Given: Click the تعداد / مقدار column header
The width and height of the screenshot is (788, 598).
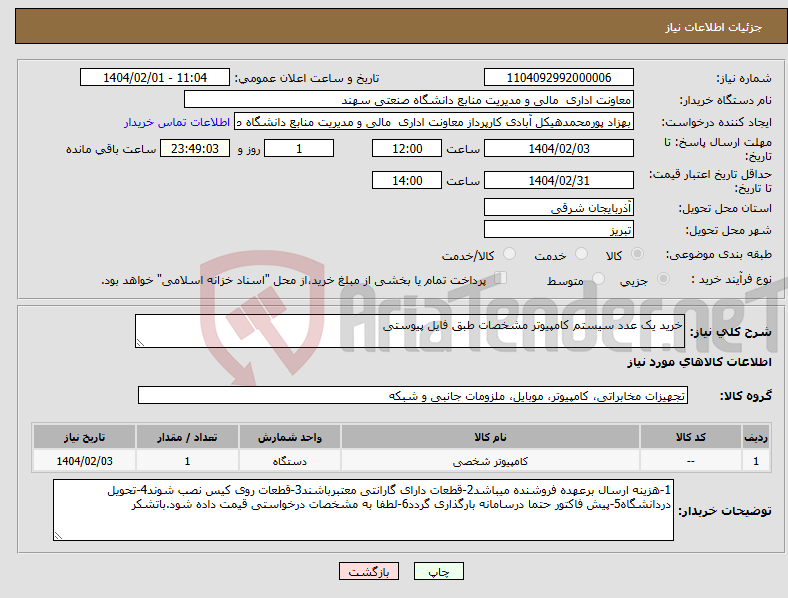Looking at the screenshot, I should coord(187,437).
